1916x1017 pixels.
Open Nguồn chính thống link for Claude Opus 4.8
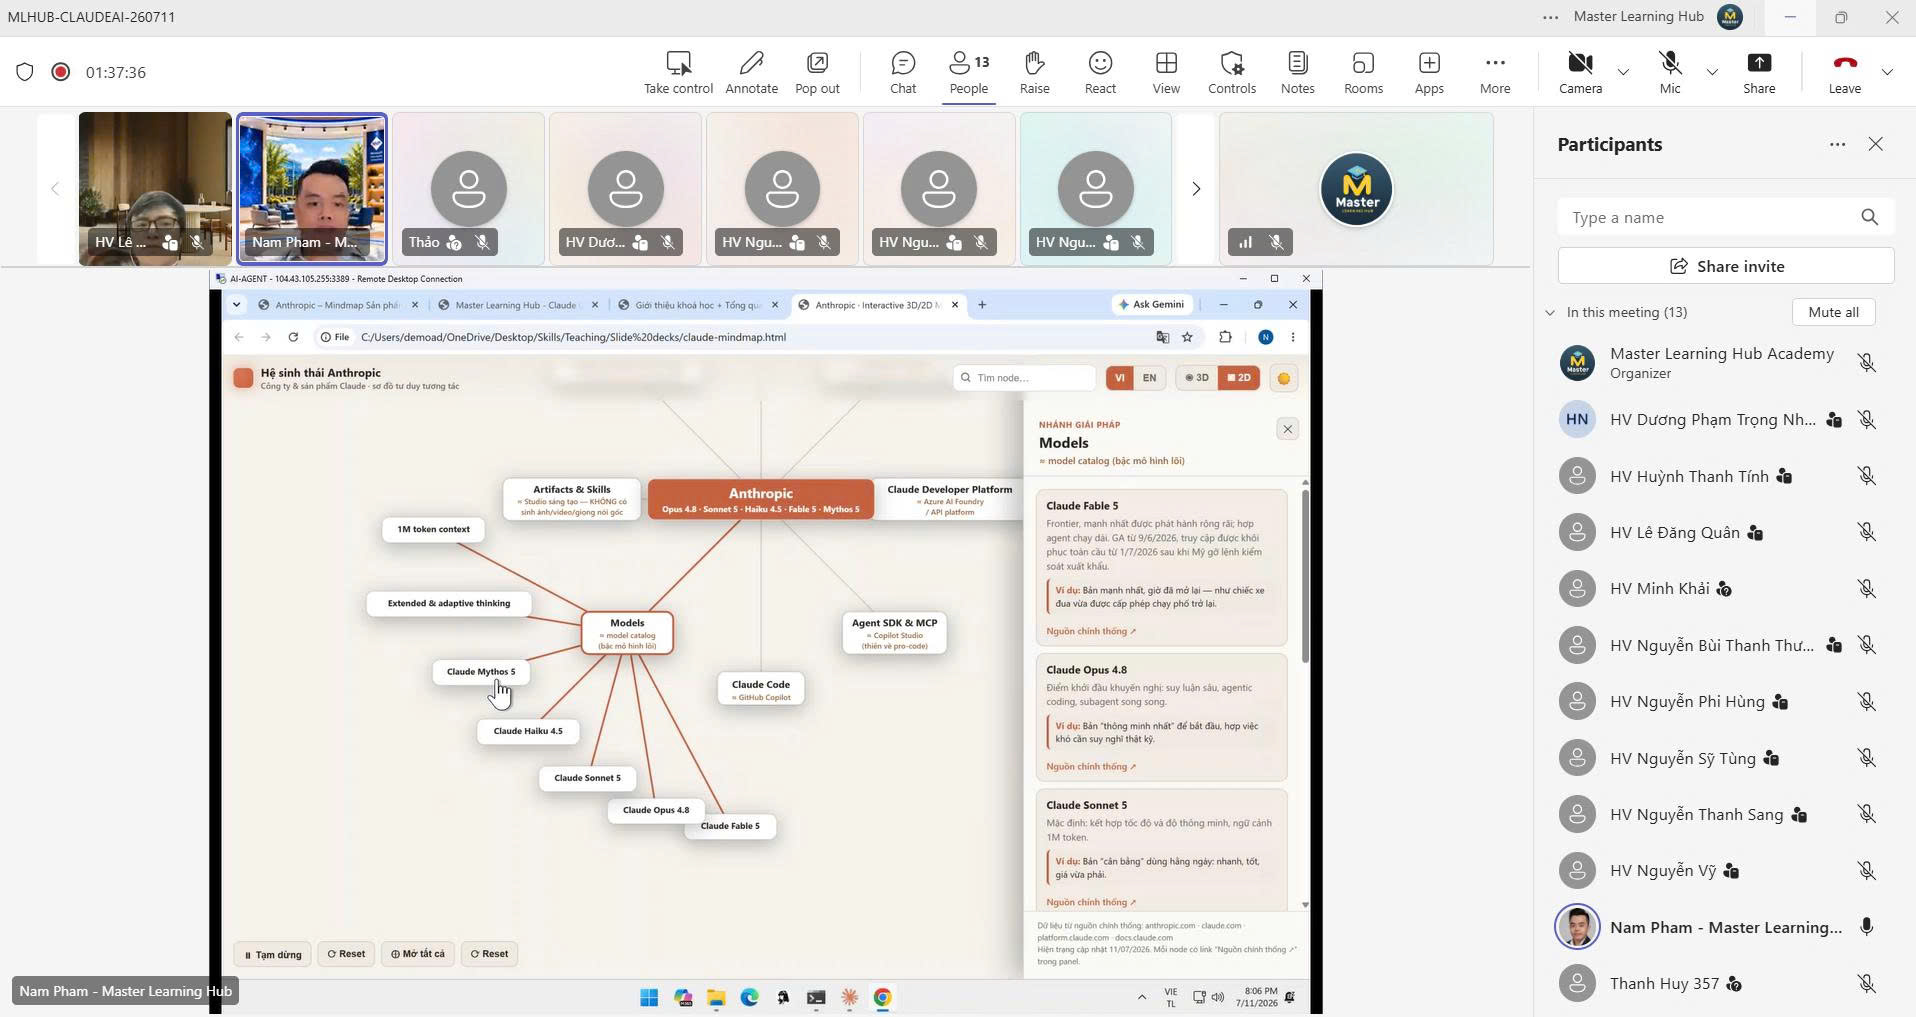tap(1091, 767)
